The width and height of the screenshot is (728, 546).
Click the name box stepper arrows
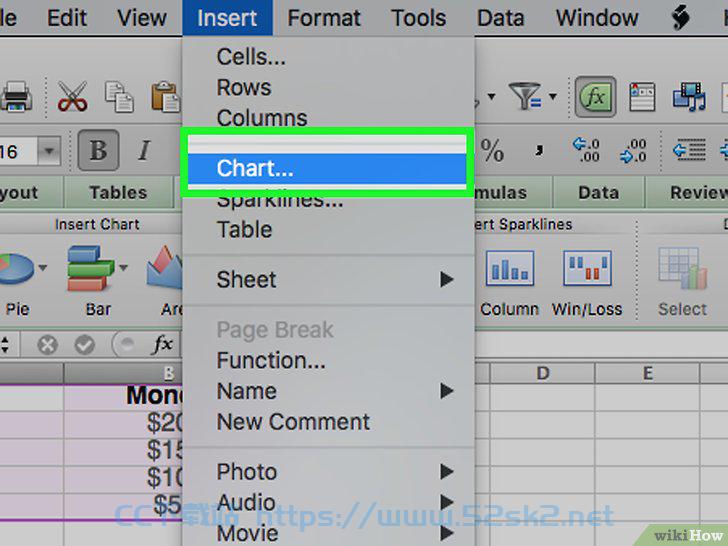(x=5, y=345)
